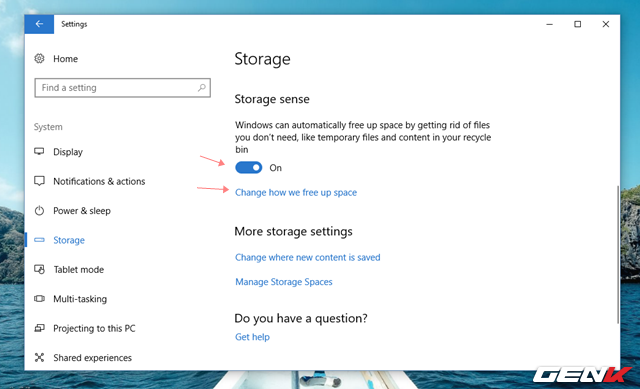Click the Get help link
Screen dimensions: 640x389
click(252, 337)
